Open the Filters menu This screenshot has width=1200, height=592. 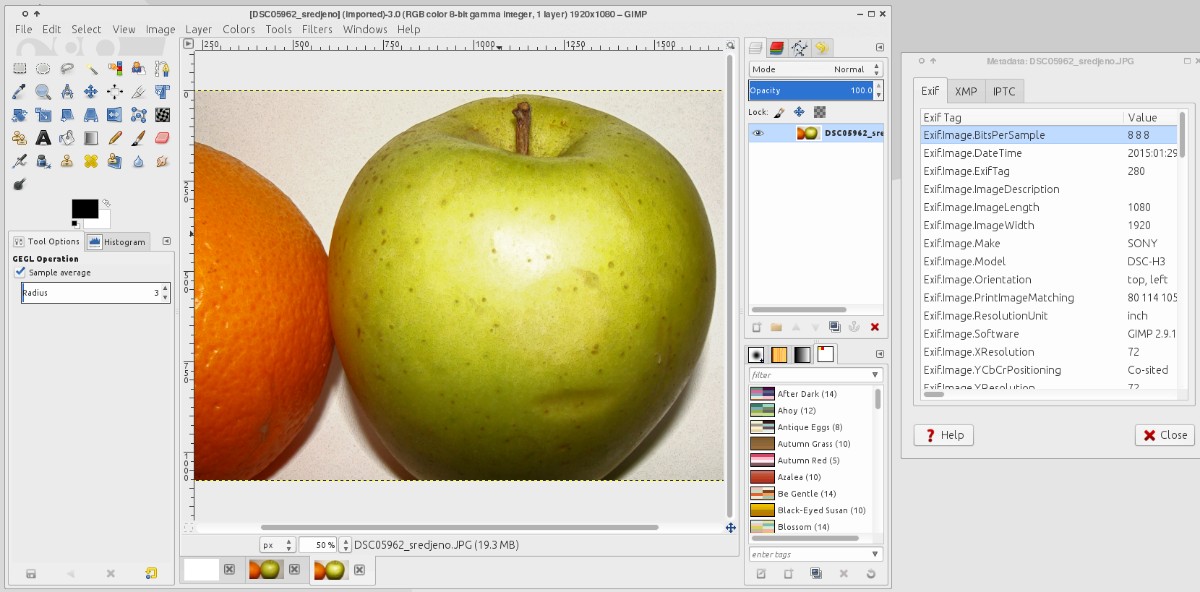tap(317, 29)
